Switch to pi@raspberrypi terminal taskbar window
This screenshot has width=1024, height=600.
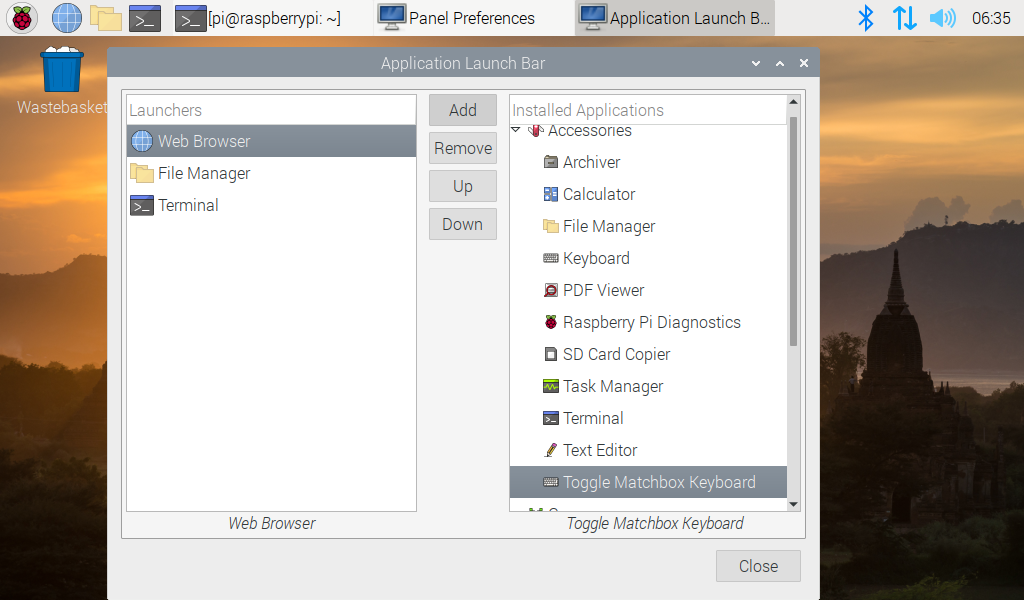point(258,18)
